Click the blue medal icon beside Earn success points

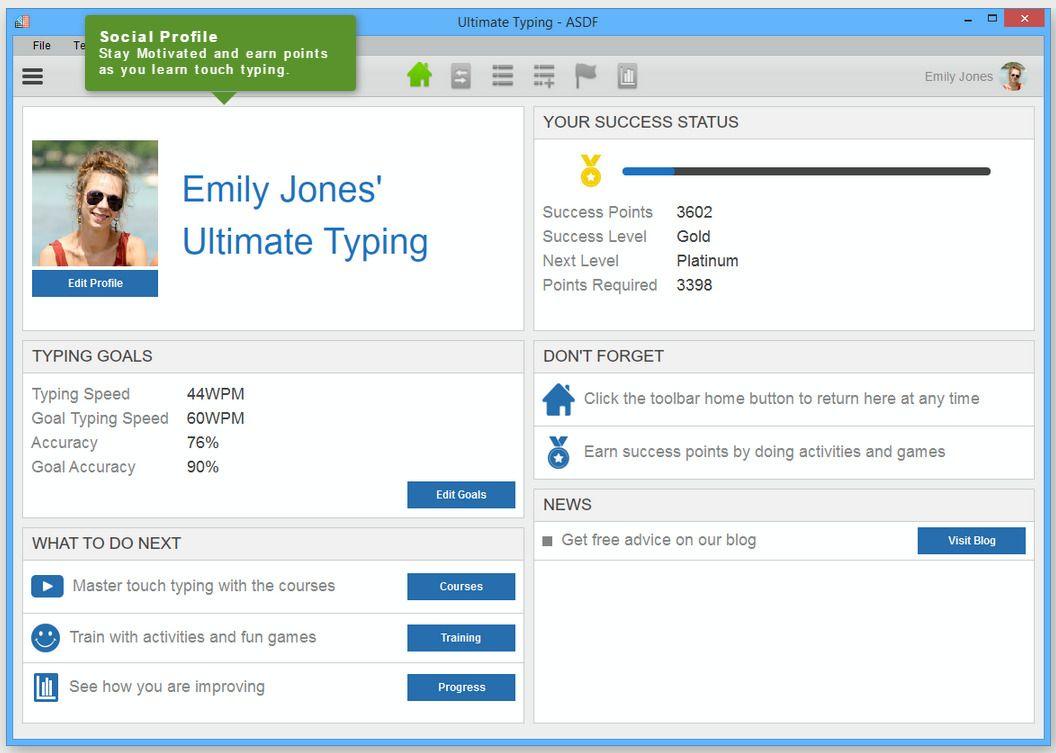click(x=558, y=452)
